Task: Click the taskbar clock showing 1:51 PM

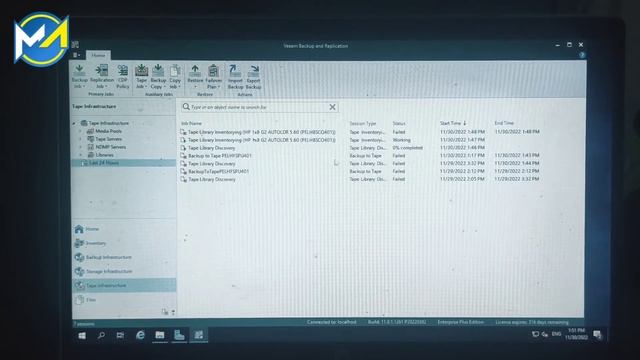Action: (x=576, y=334)
